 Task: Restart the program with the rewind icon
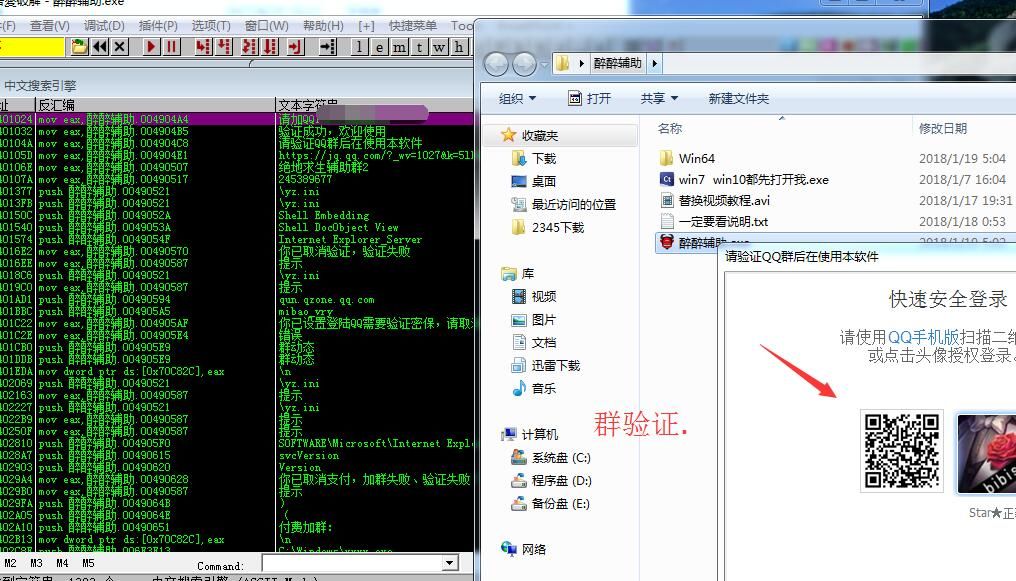click(100, 47)
